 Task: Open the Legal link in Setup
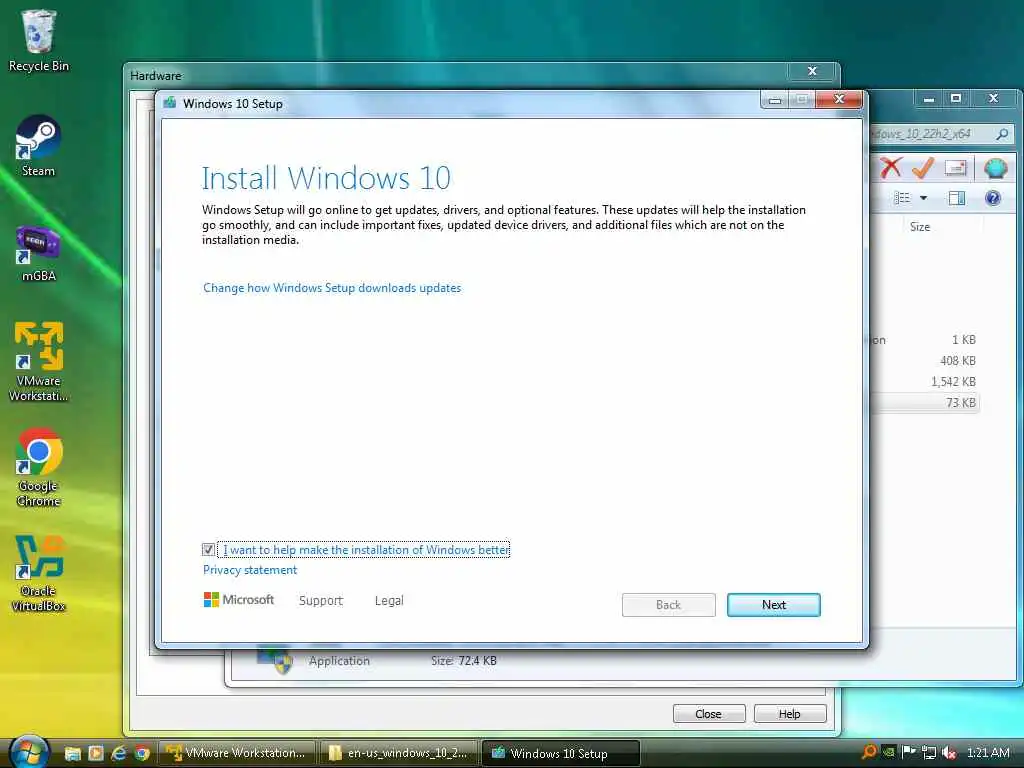(x=389, y=601)
